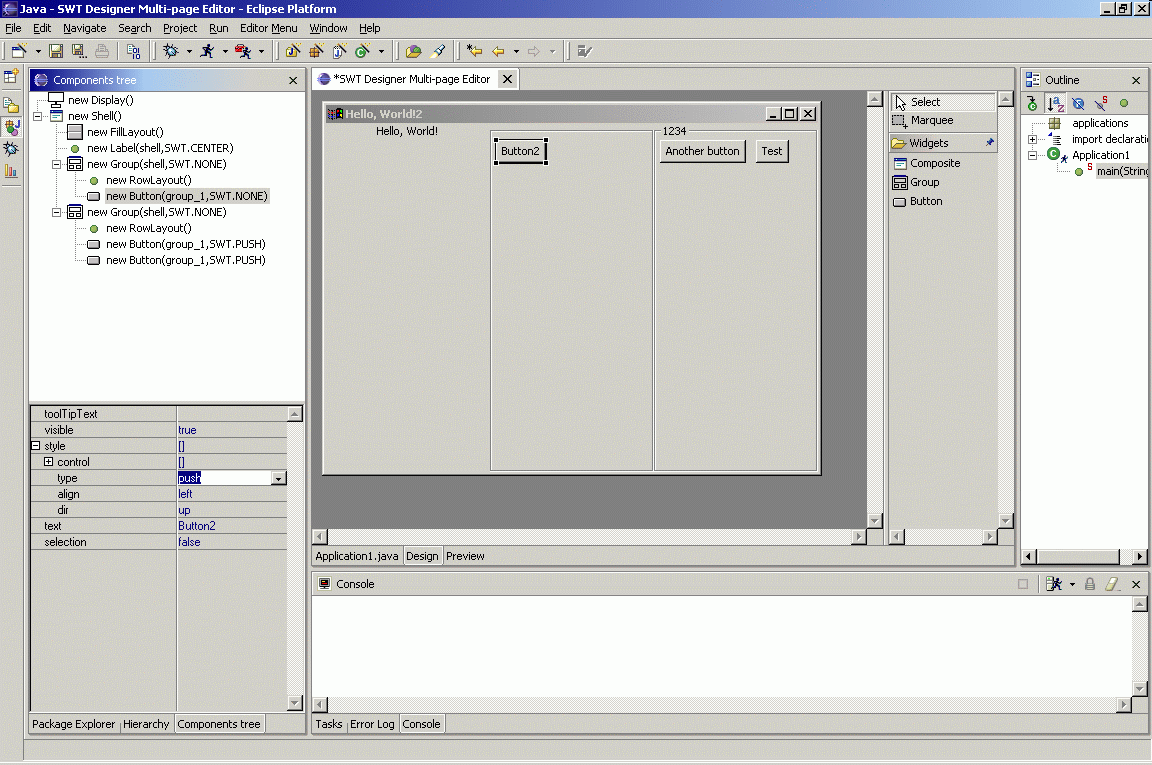The width and height of the screenshot is (1152, 765).
Task: Click the binary build icon in toolbar
Action: click(x=133, y=51)
